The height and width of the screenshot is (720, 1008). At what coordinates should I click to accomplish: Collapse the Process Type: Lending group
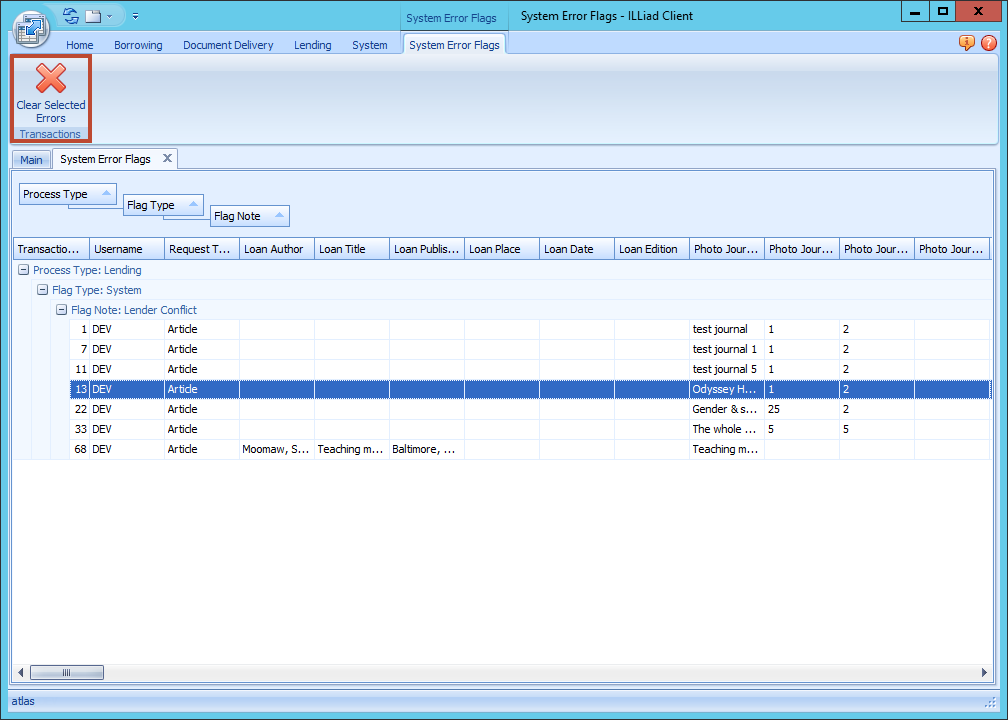23,270
